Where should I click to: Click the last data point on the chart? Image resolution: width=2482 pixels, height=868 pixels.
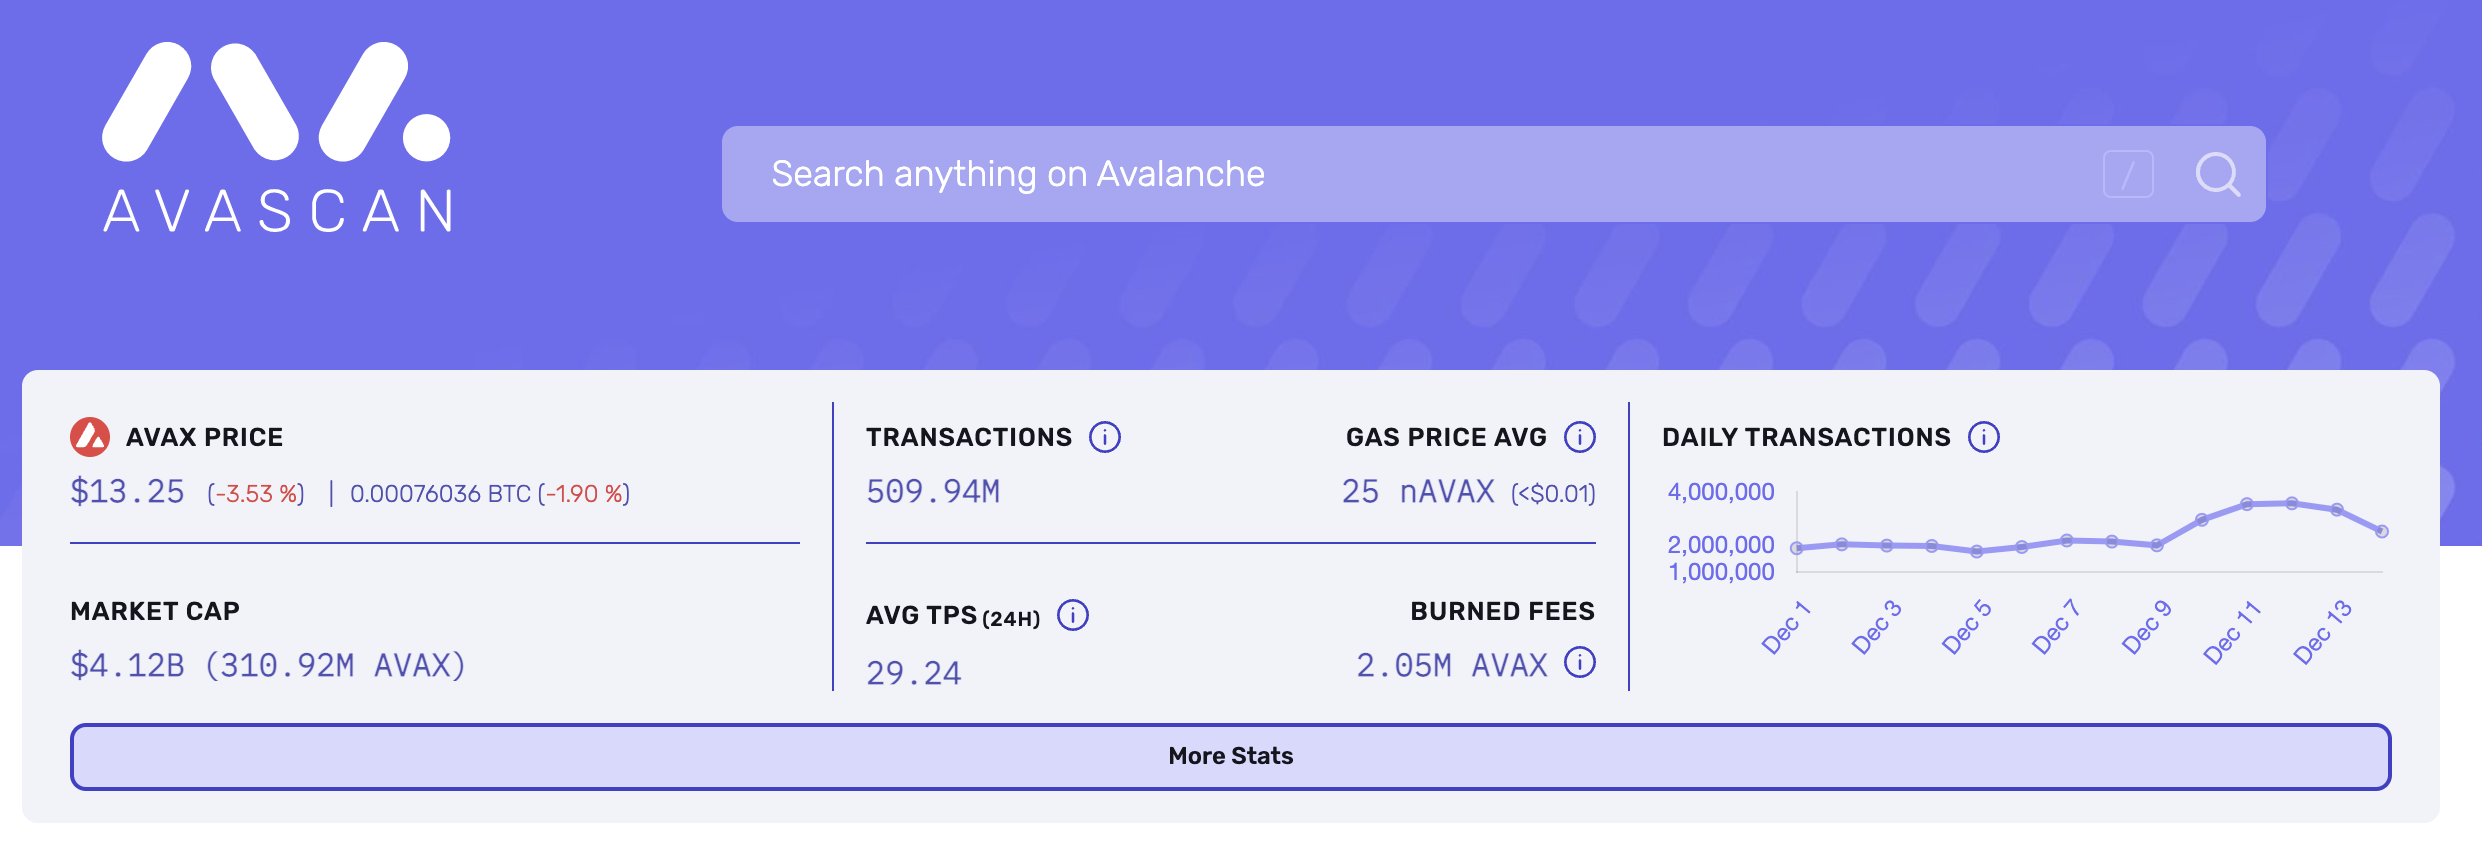point(2382,531)
